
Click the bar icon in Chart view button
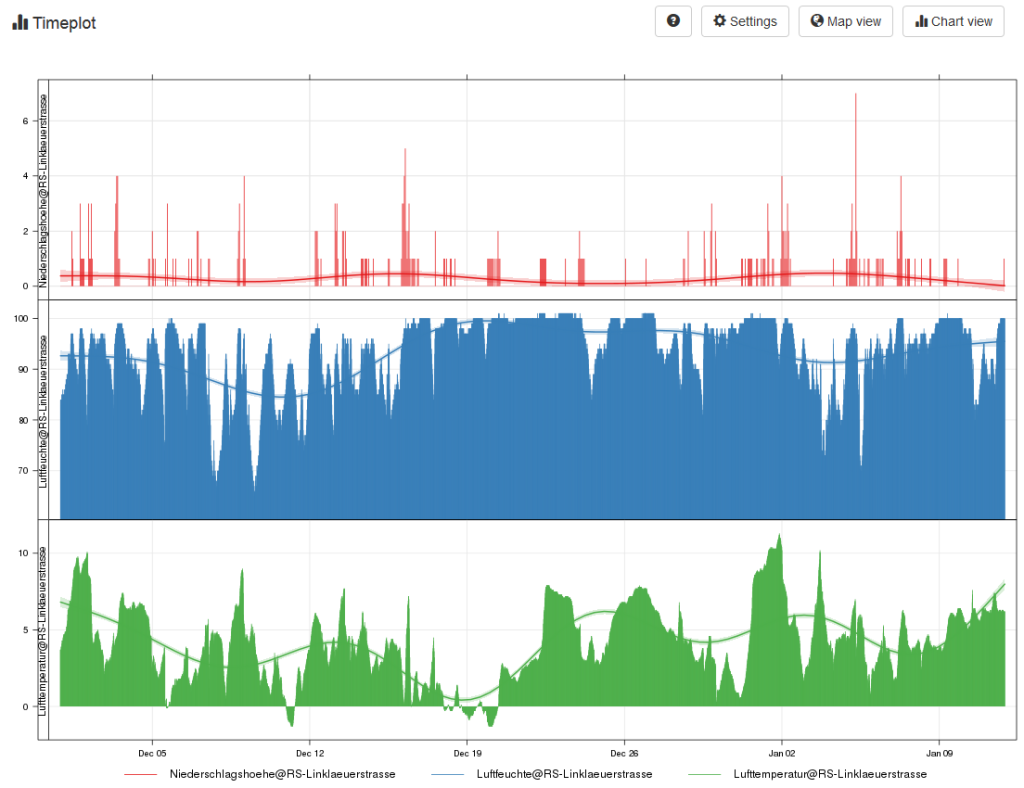(921, 22)
